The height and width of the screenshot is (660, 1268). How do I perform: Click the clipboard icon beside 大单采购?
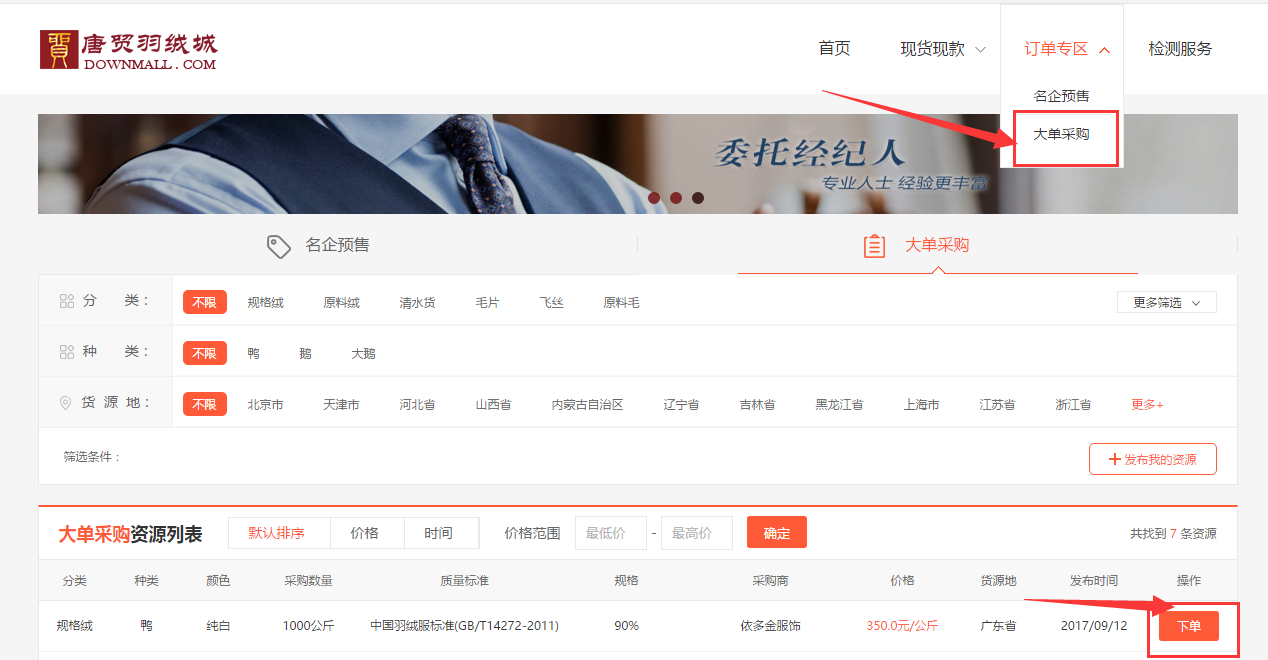(874, 246)
